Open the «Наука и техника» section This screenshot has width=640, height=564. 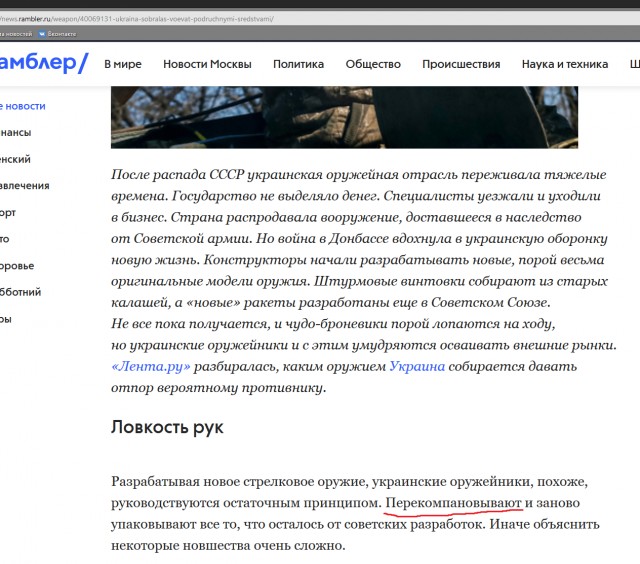pyautogui.click(x=565, y=64)
